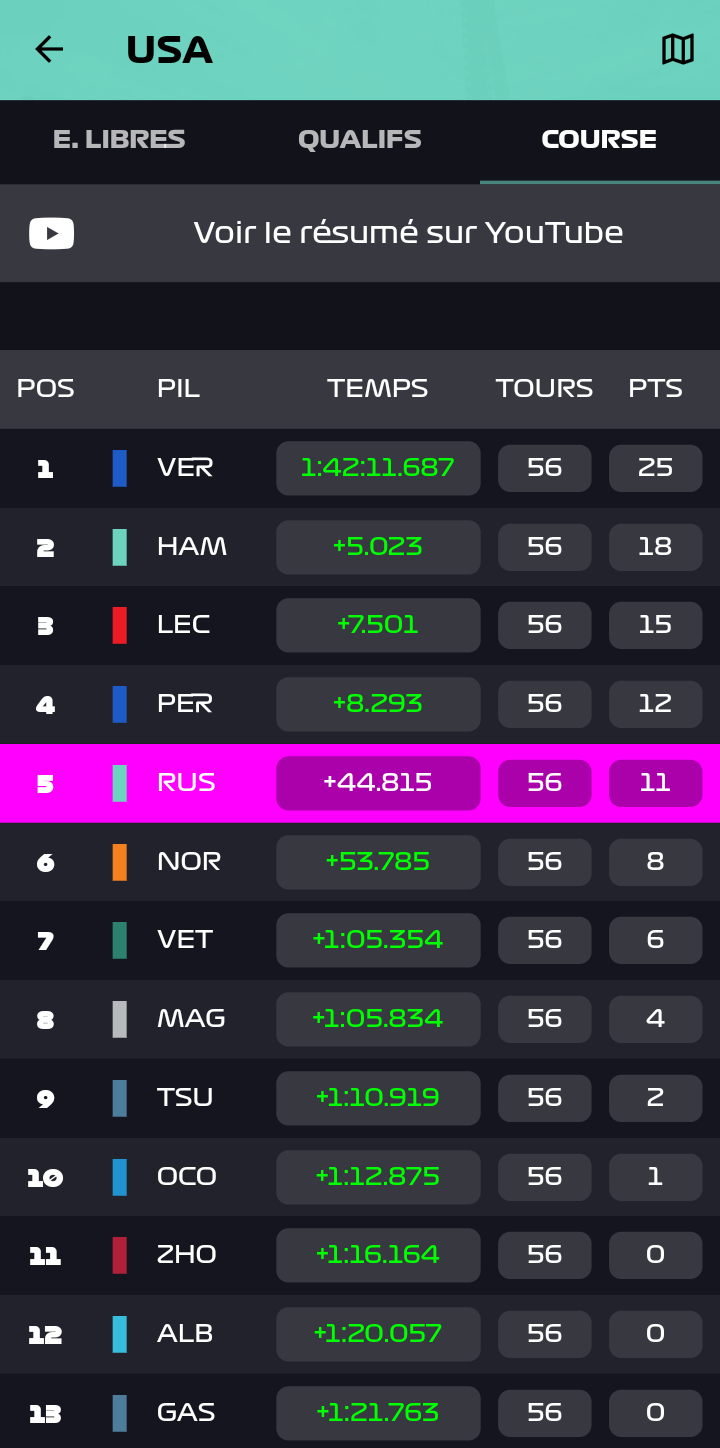Select driver name ALB
This screenshot has height=1448, width=720.
(x=185, y=1334)
